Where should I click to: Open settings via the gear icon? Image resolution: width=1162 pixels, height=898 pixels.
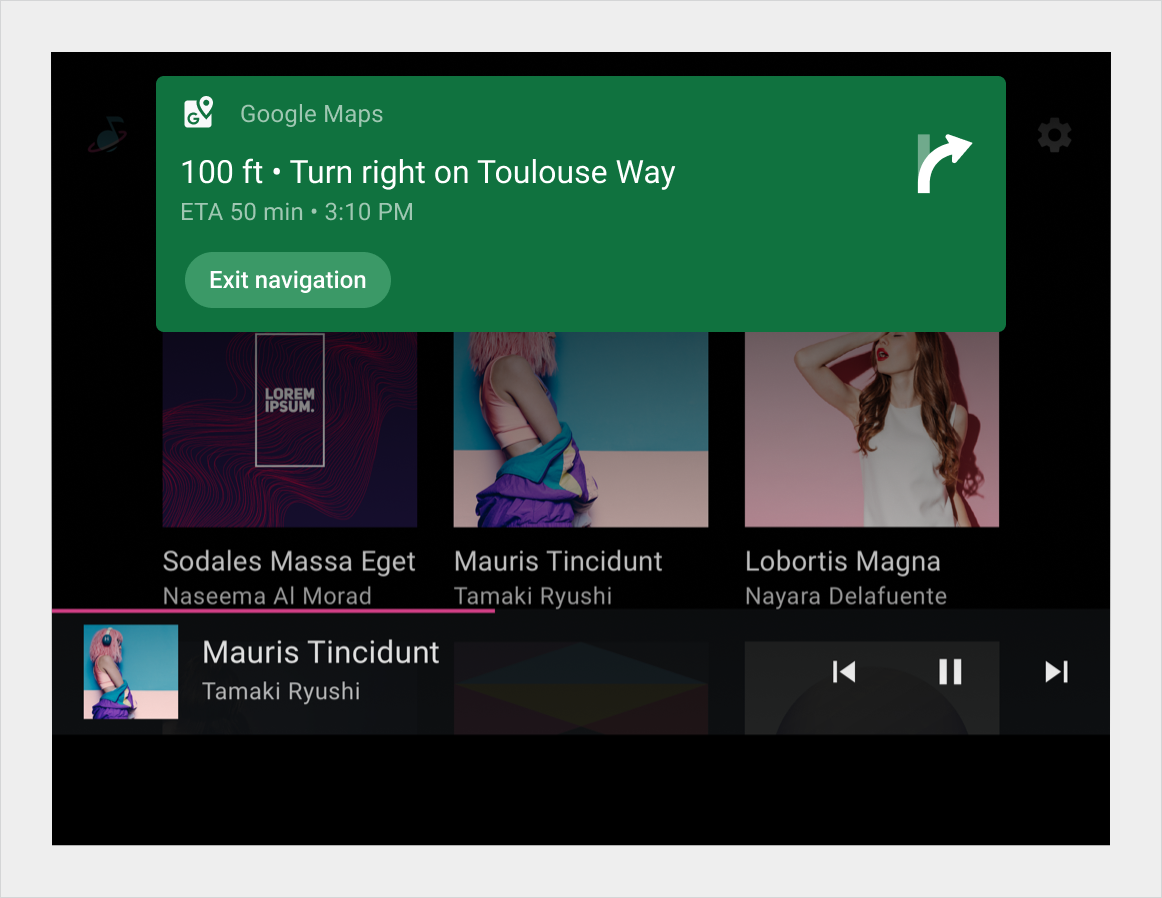click(1053, 135)
